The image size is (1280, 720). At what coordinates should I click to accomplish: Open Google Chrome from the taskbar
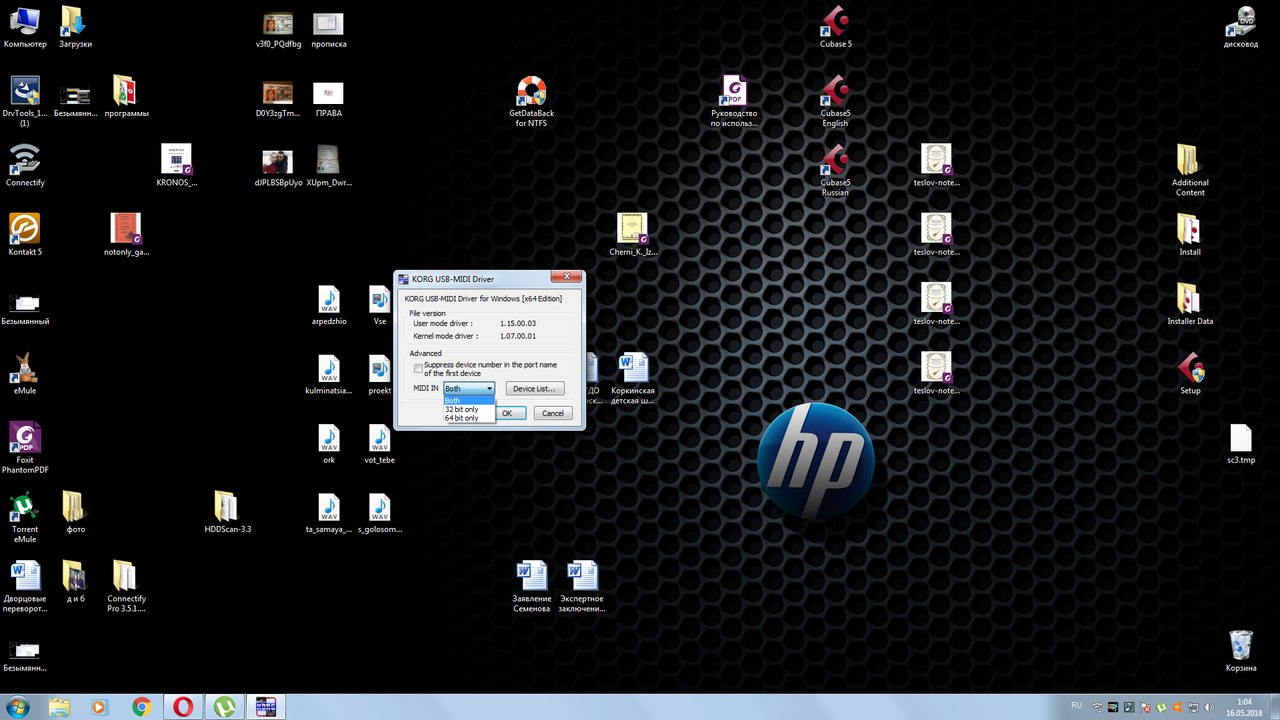pos(141,707)
